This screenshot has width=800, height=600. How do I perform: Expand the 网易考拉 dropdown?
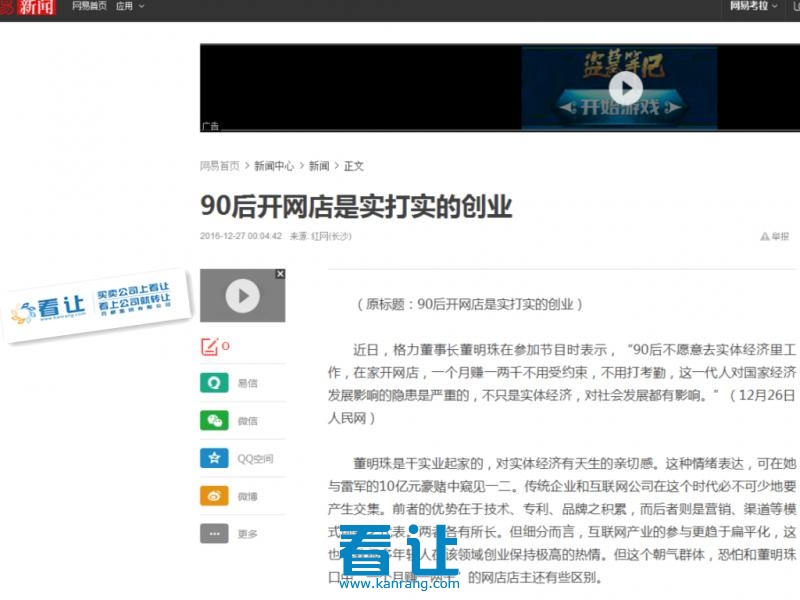click(753, 6)
